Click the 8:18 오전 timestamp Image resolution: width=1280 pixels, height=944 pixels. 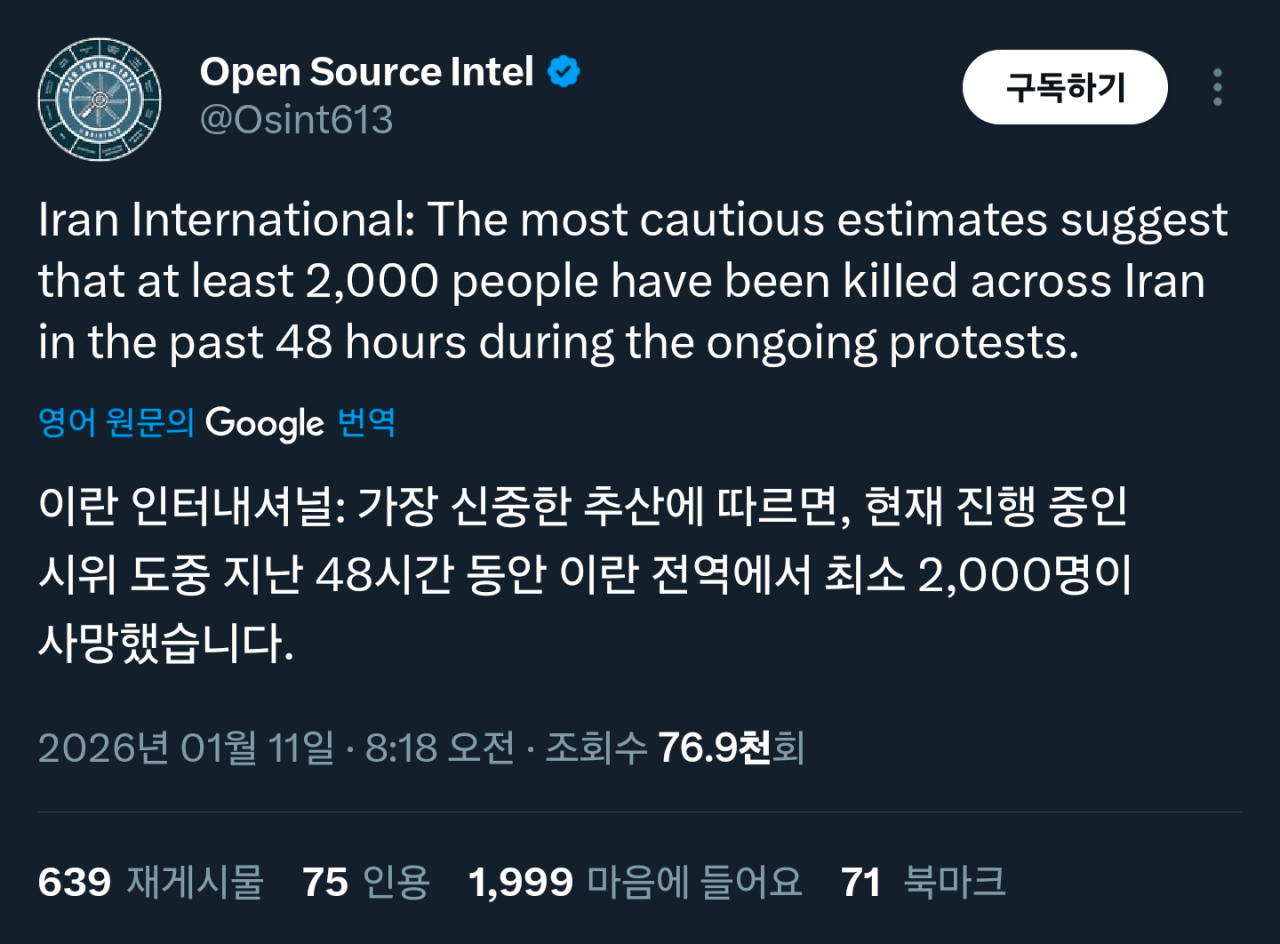click(x=440, y=748)
